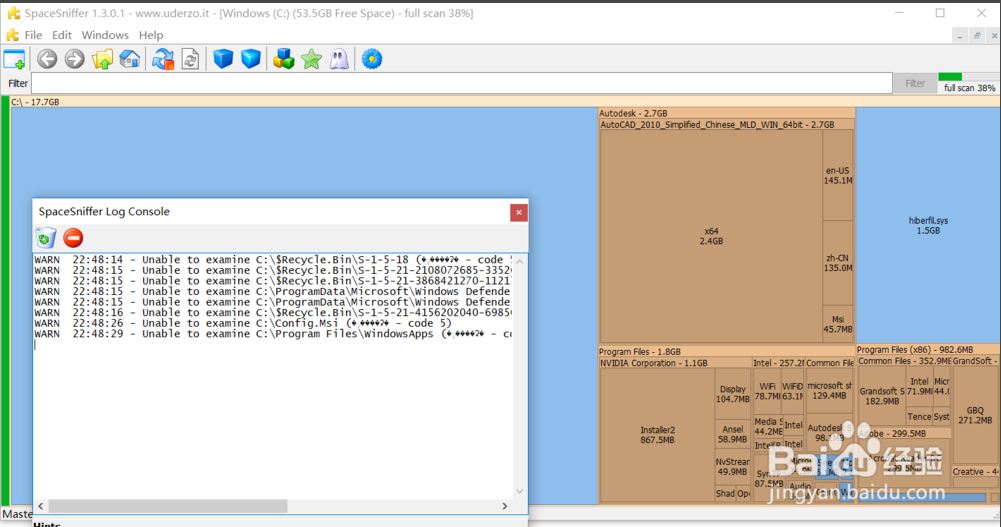Screen dimensions: 1001x527
Task: Select the x64 2.4GB block
Action: tap(711, 236)
